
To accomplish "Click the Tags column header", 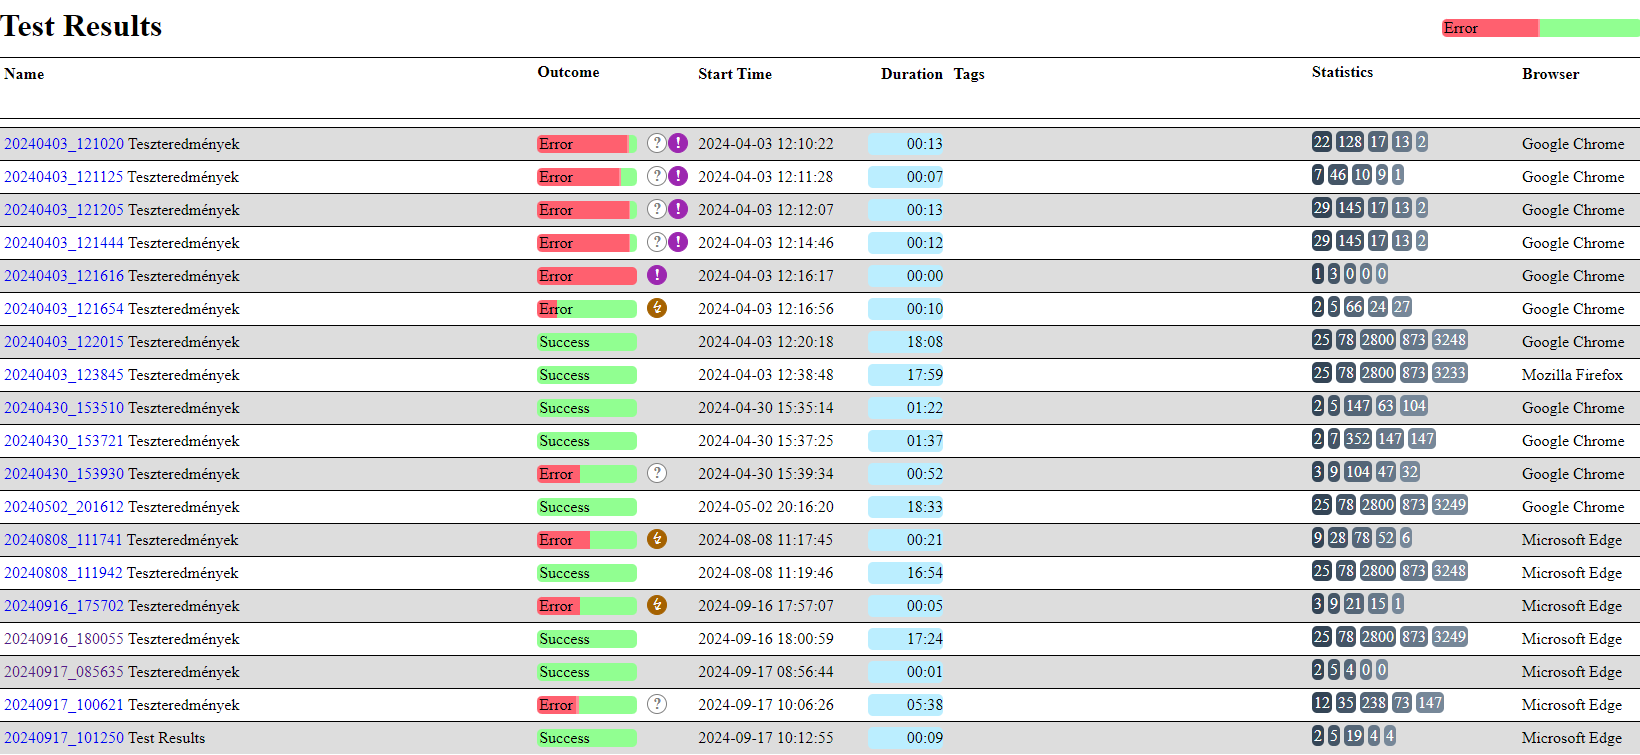I will coord(969,74).
